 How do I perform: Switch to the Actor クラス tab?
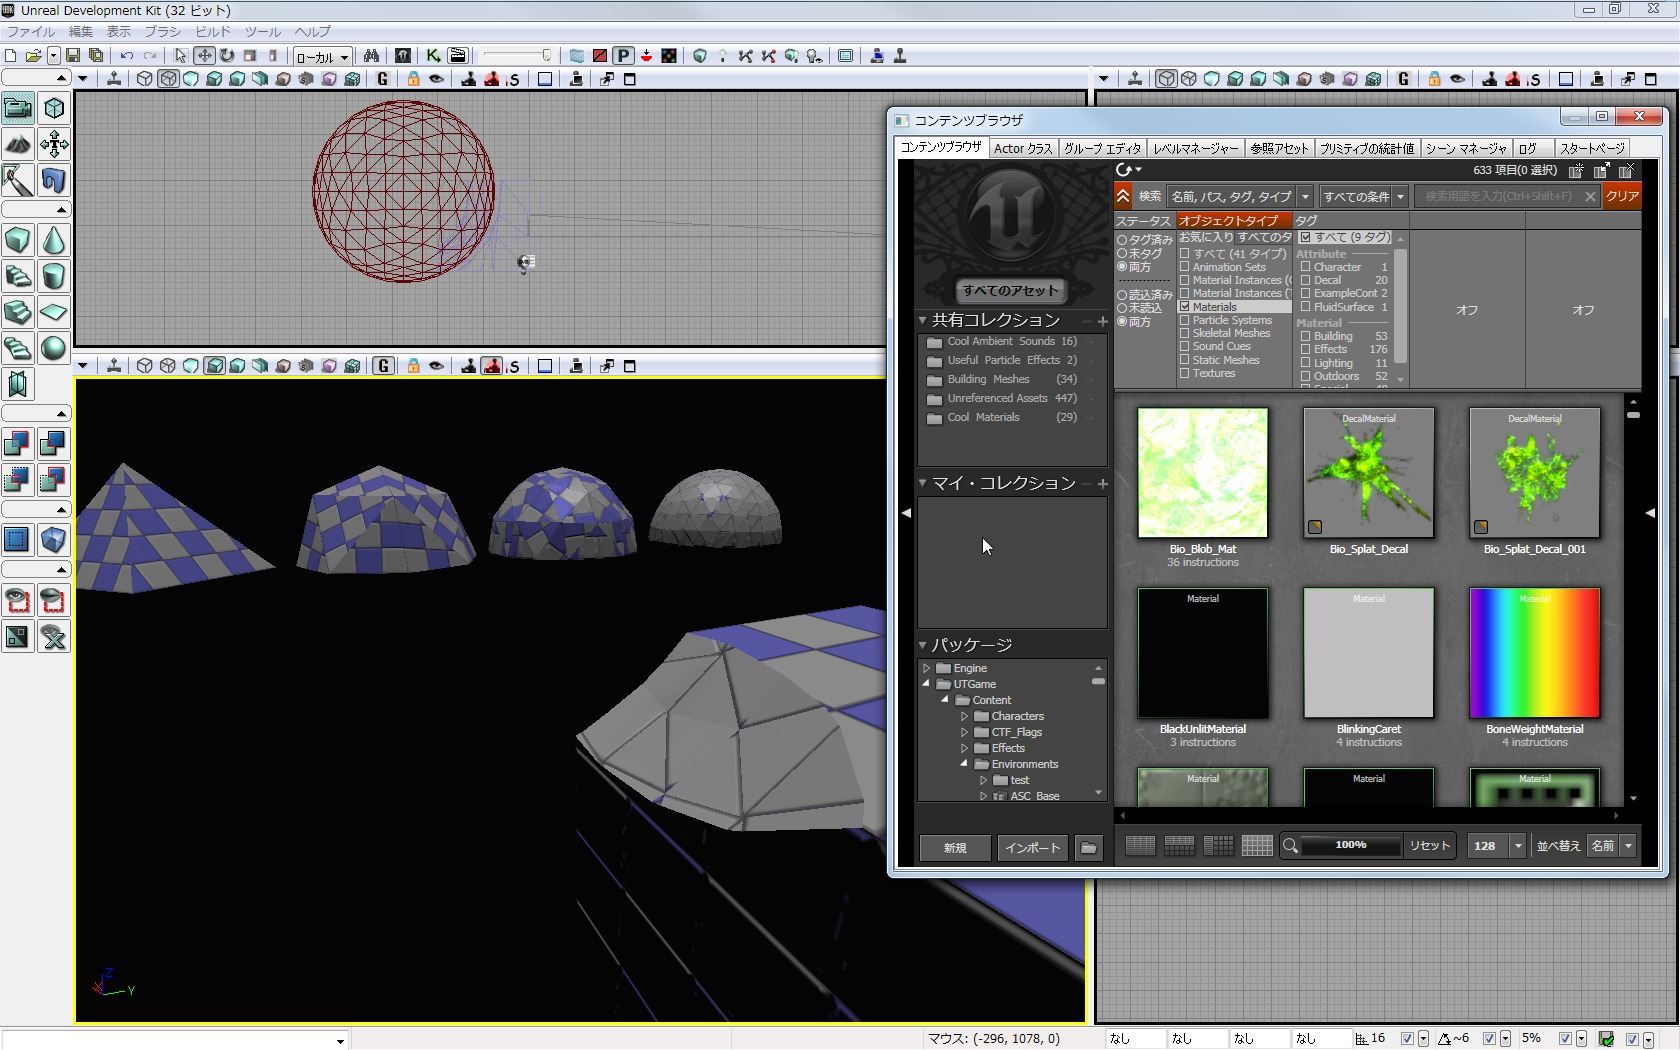[1022, 148]
